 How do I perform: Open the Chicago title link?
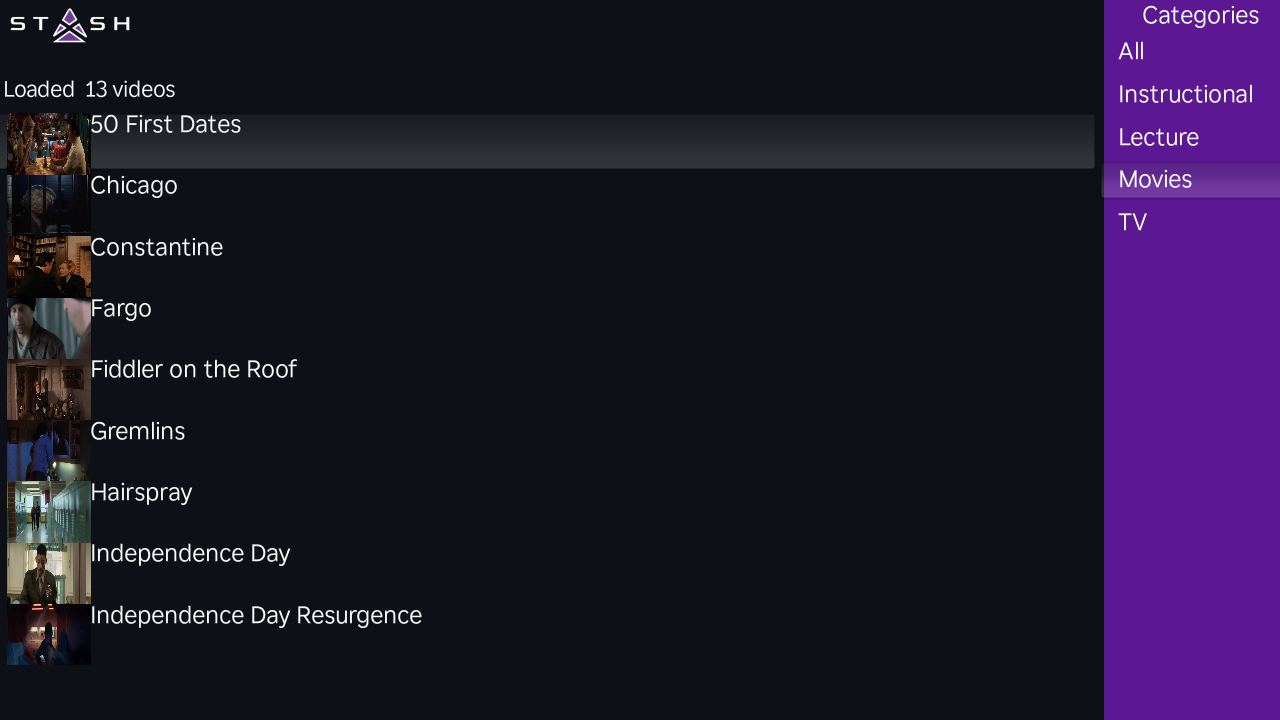pyautogui.click(x=134, y=186)
